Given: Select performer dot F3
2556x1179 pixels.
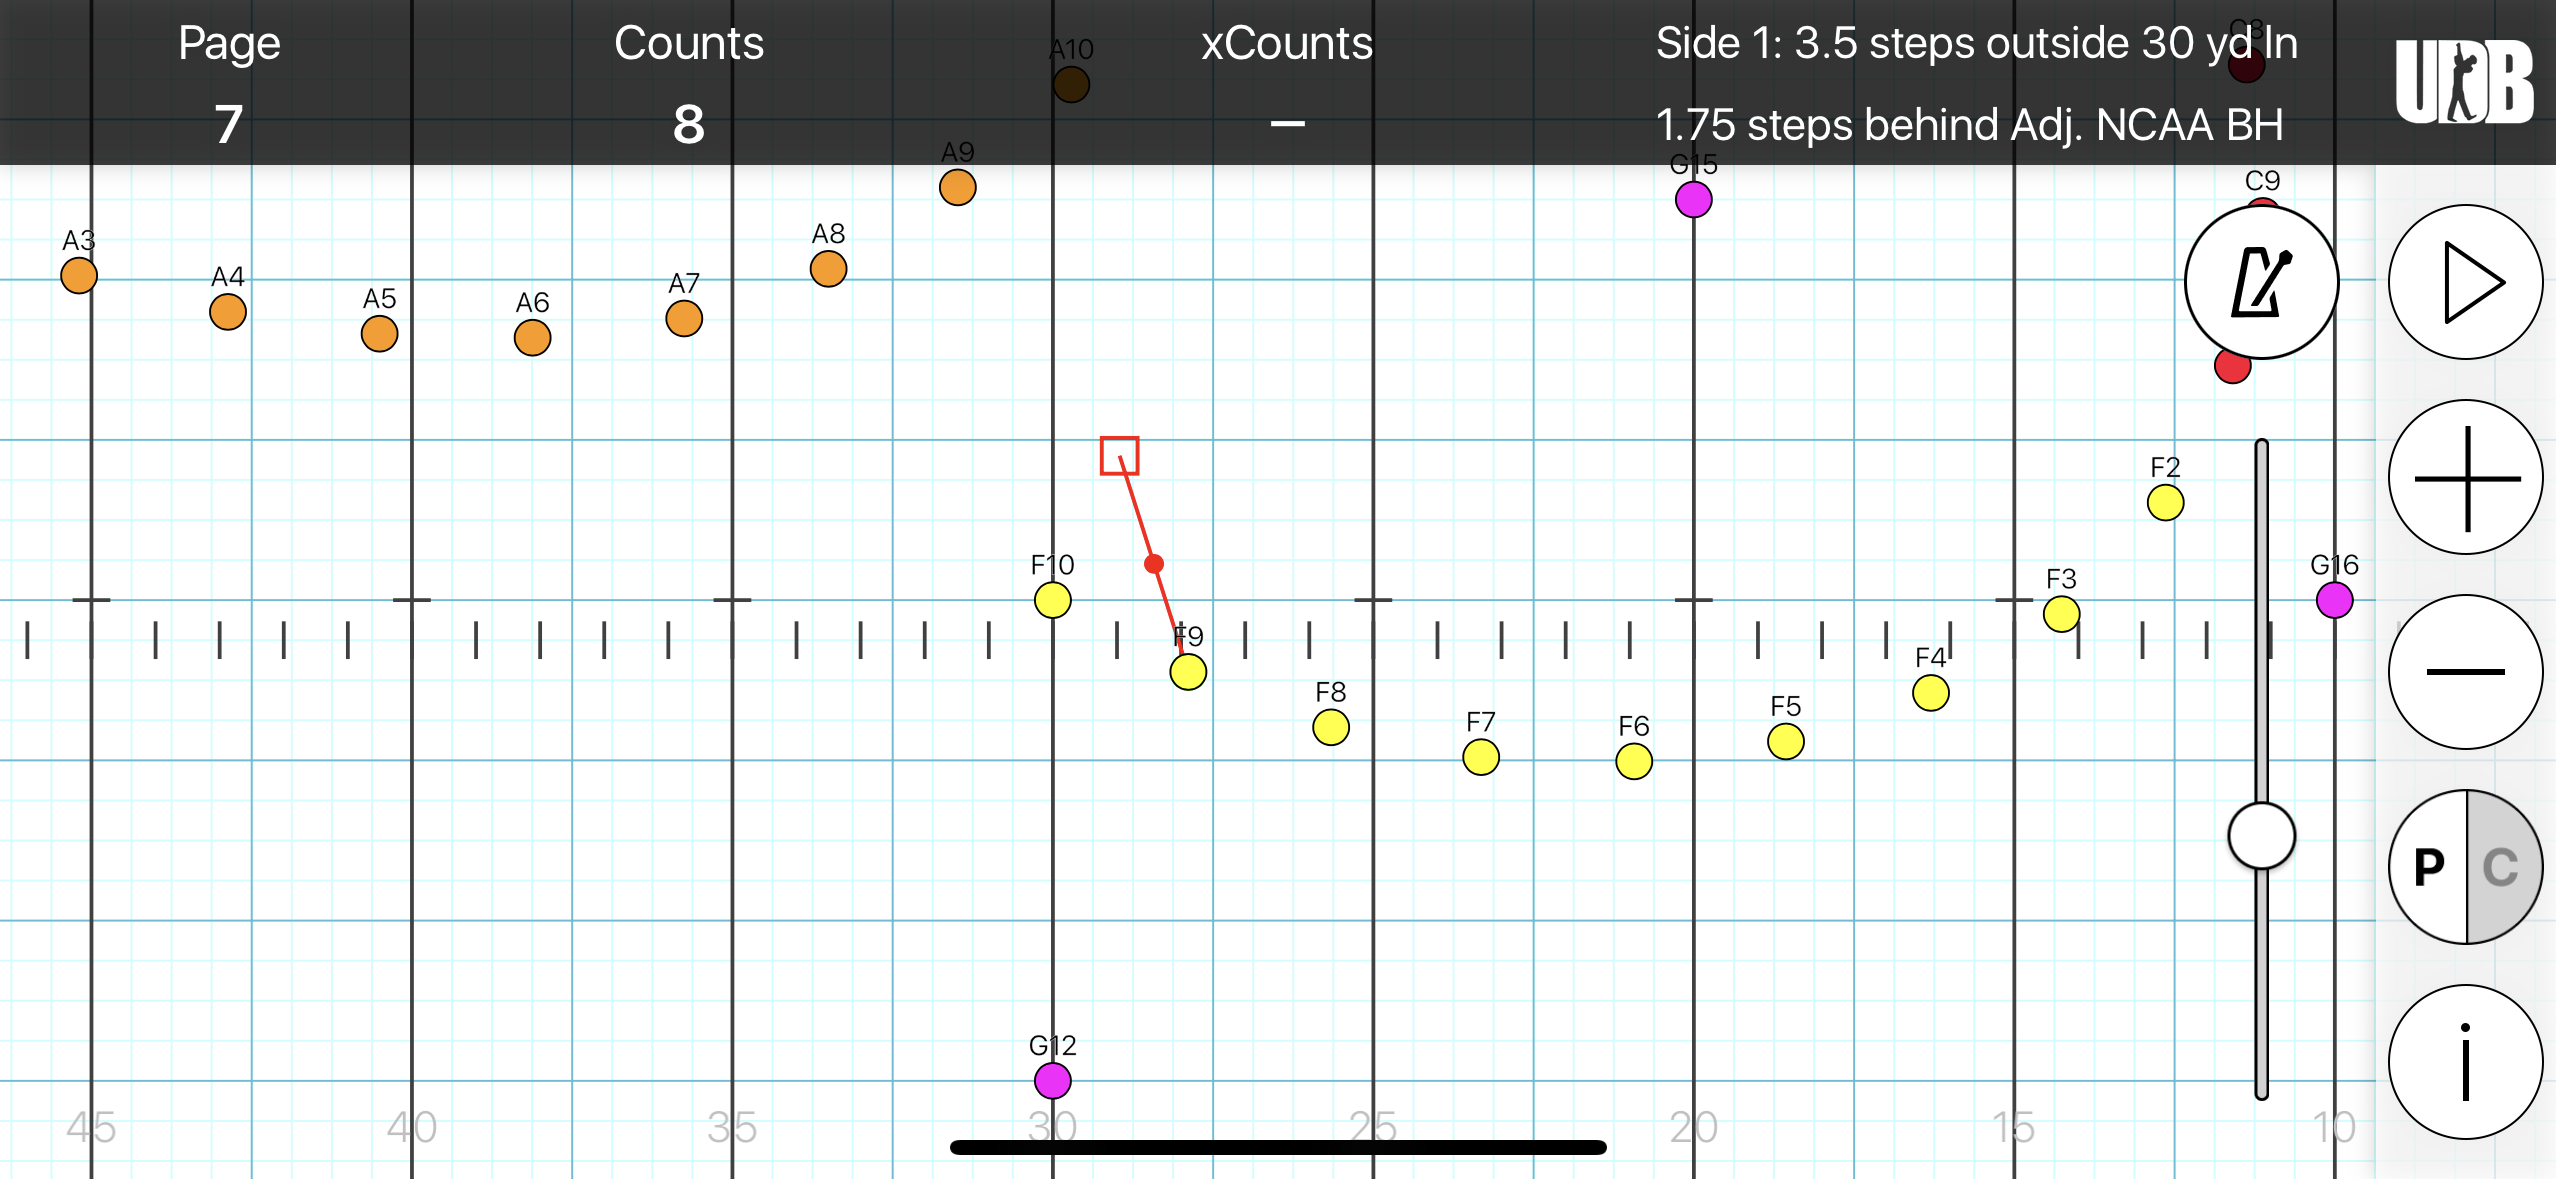Looking at the screenshot, I should [x=2061, y=614].
